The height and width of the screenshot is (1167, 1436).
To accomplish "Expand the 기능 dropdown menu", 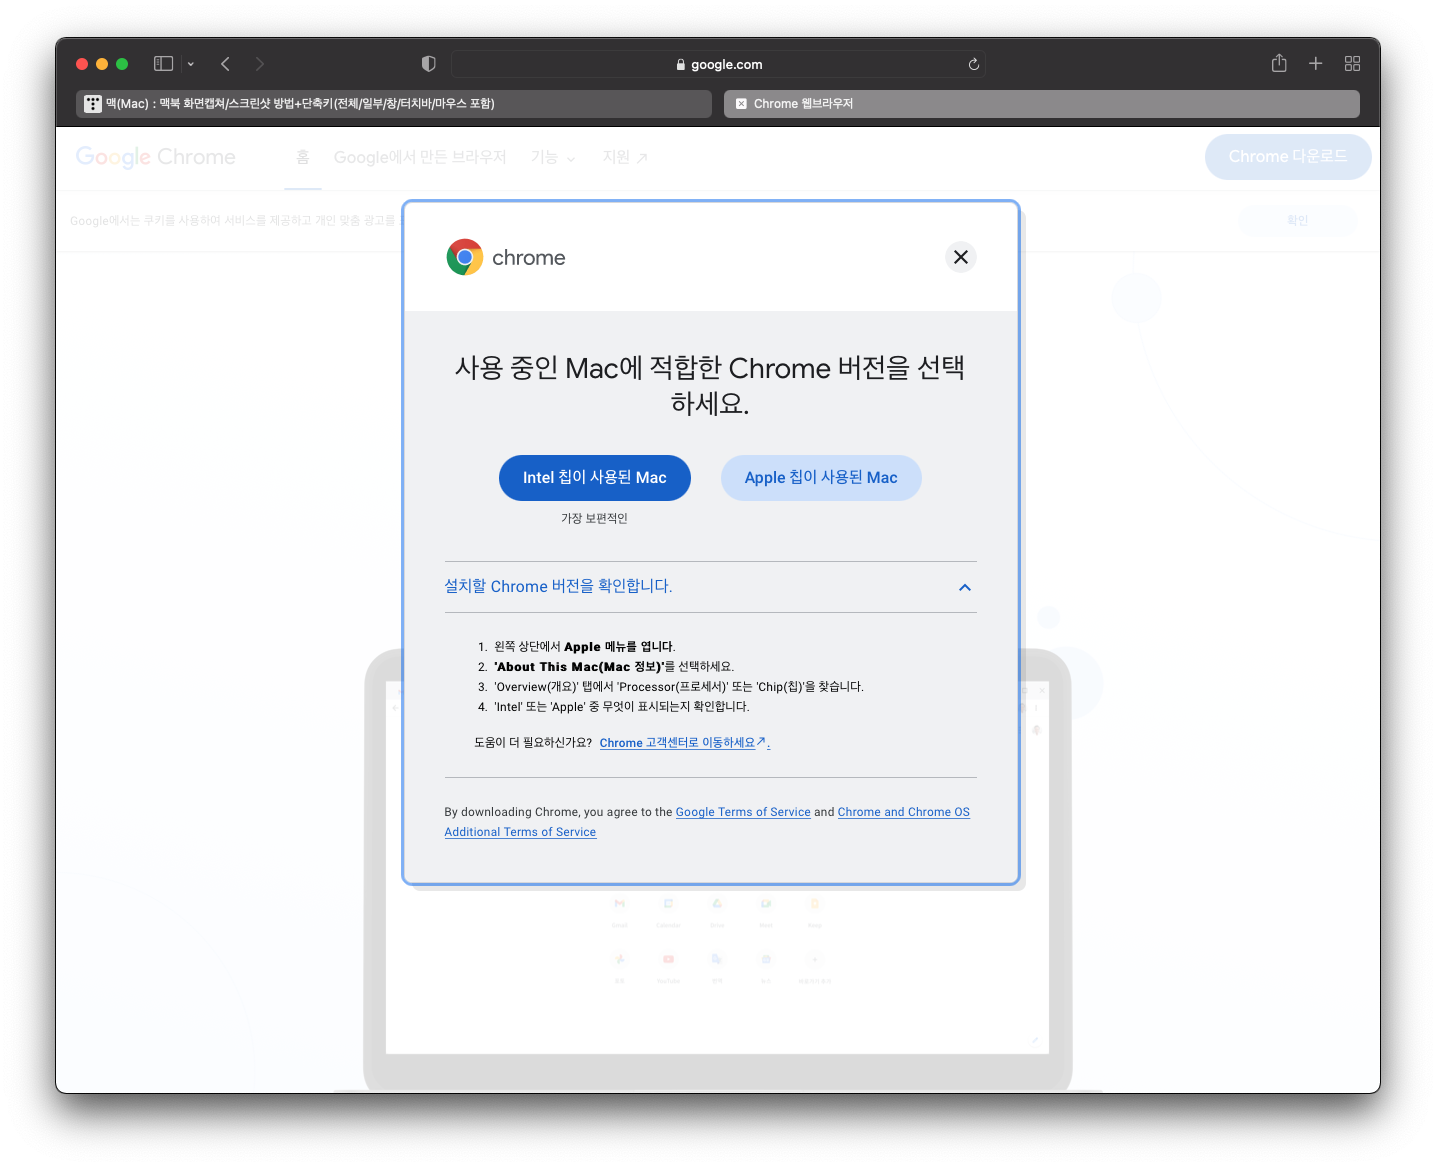I will pyautogui.click(x=553, y=157).
